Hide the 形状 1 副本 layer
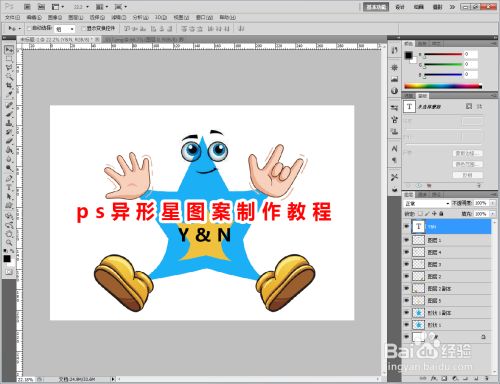Screen dimensions: 500x384 (x=406, y=312)
